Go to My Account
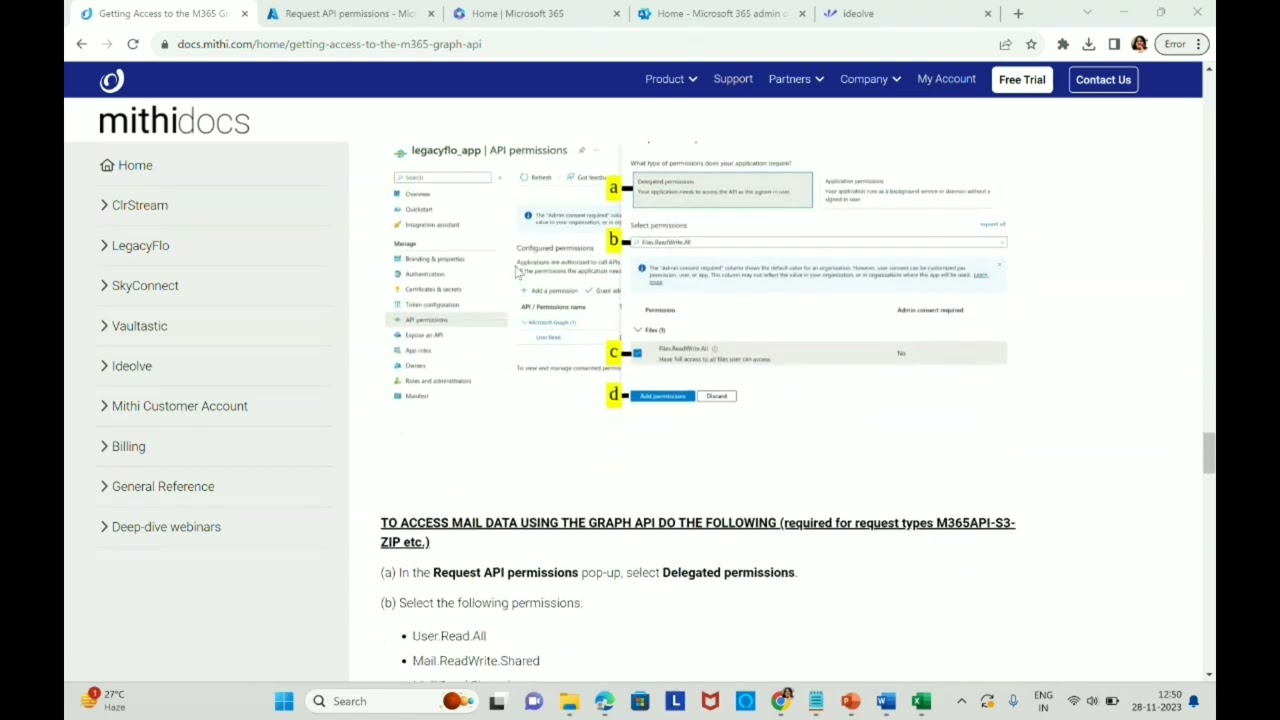This screenshot has height=720, width=1280. pos(946,79)
